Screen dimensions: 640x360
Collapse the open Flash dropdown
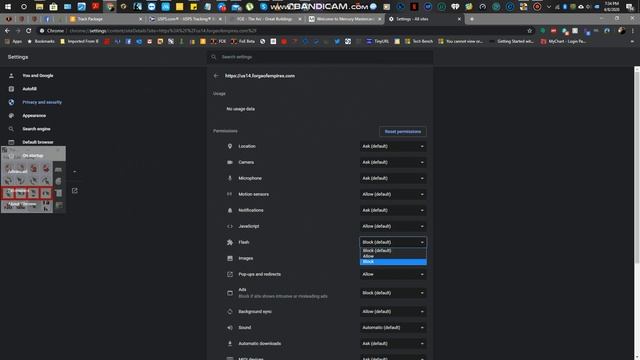coord(393,242)
